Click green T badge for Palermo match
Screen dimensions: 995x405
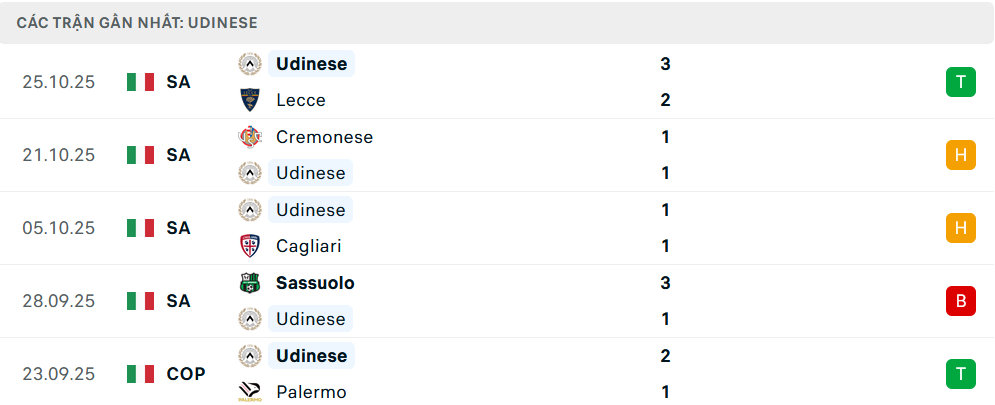tap(960, 374)
